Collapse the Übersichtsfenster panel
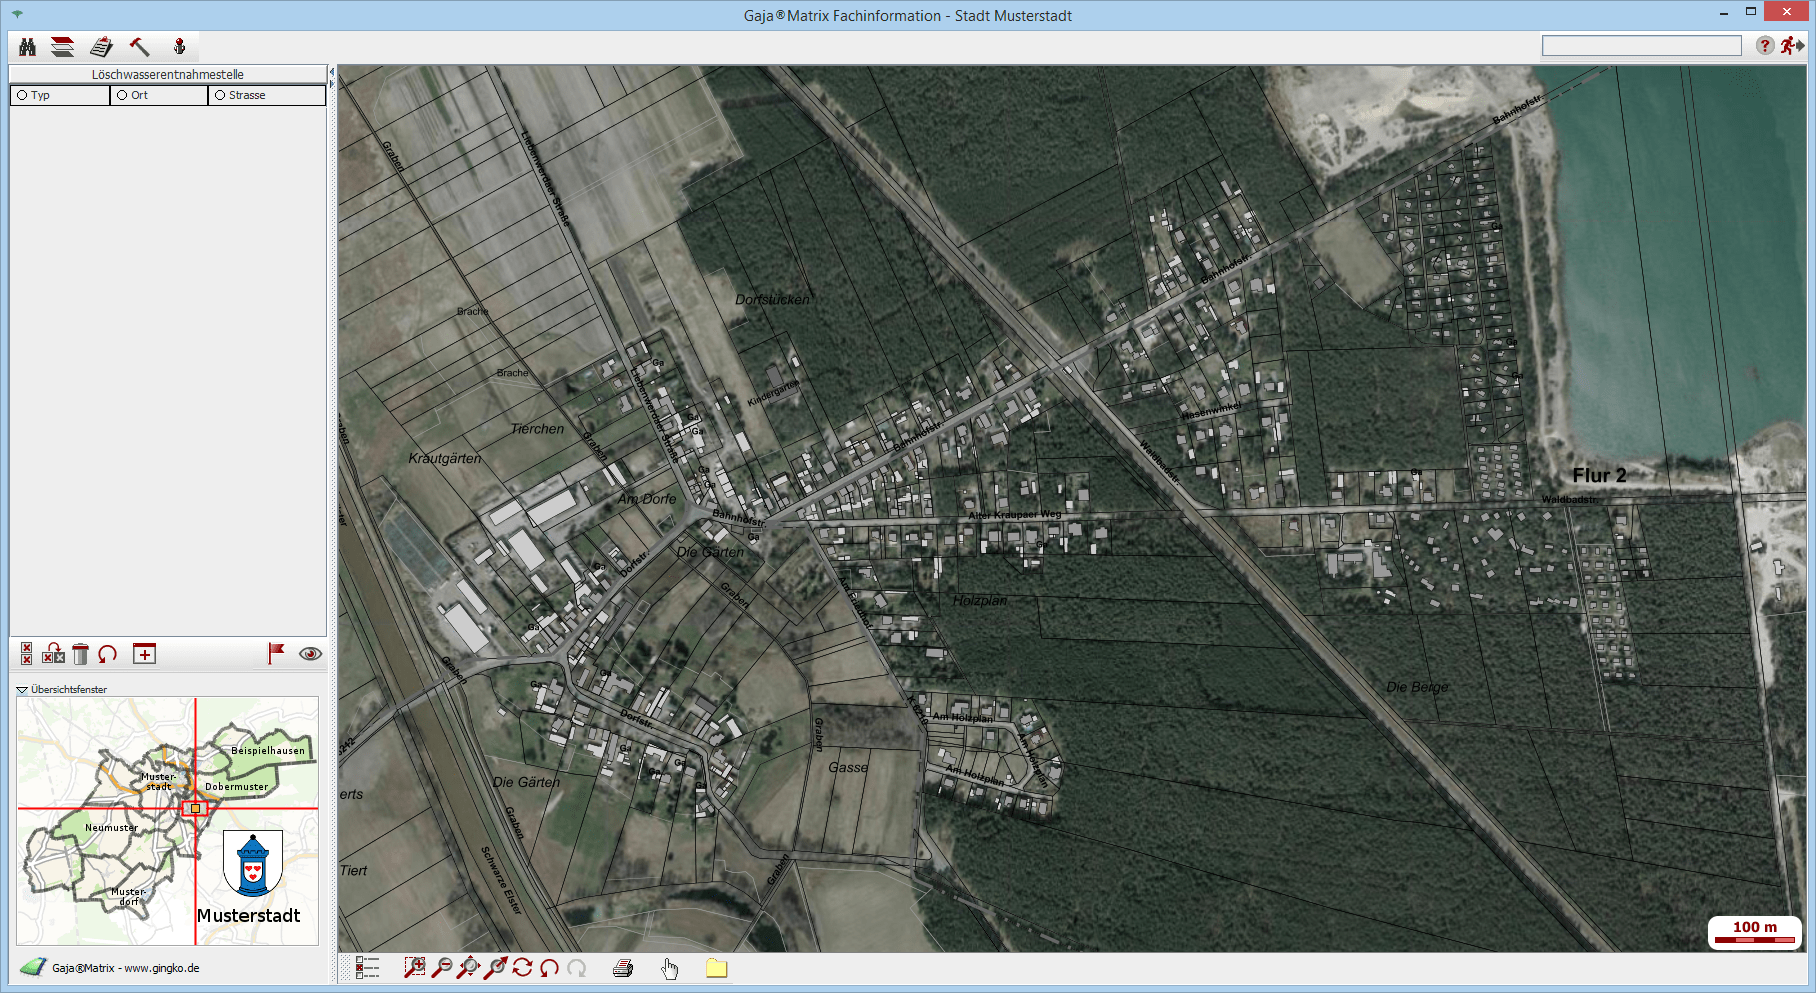Image resolution: width=1816 pixels, height=993 pixels. pyautogui.click(x=22, y=689)
